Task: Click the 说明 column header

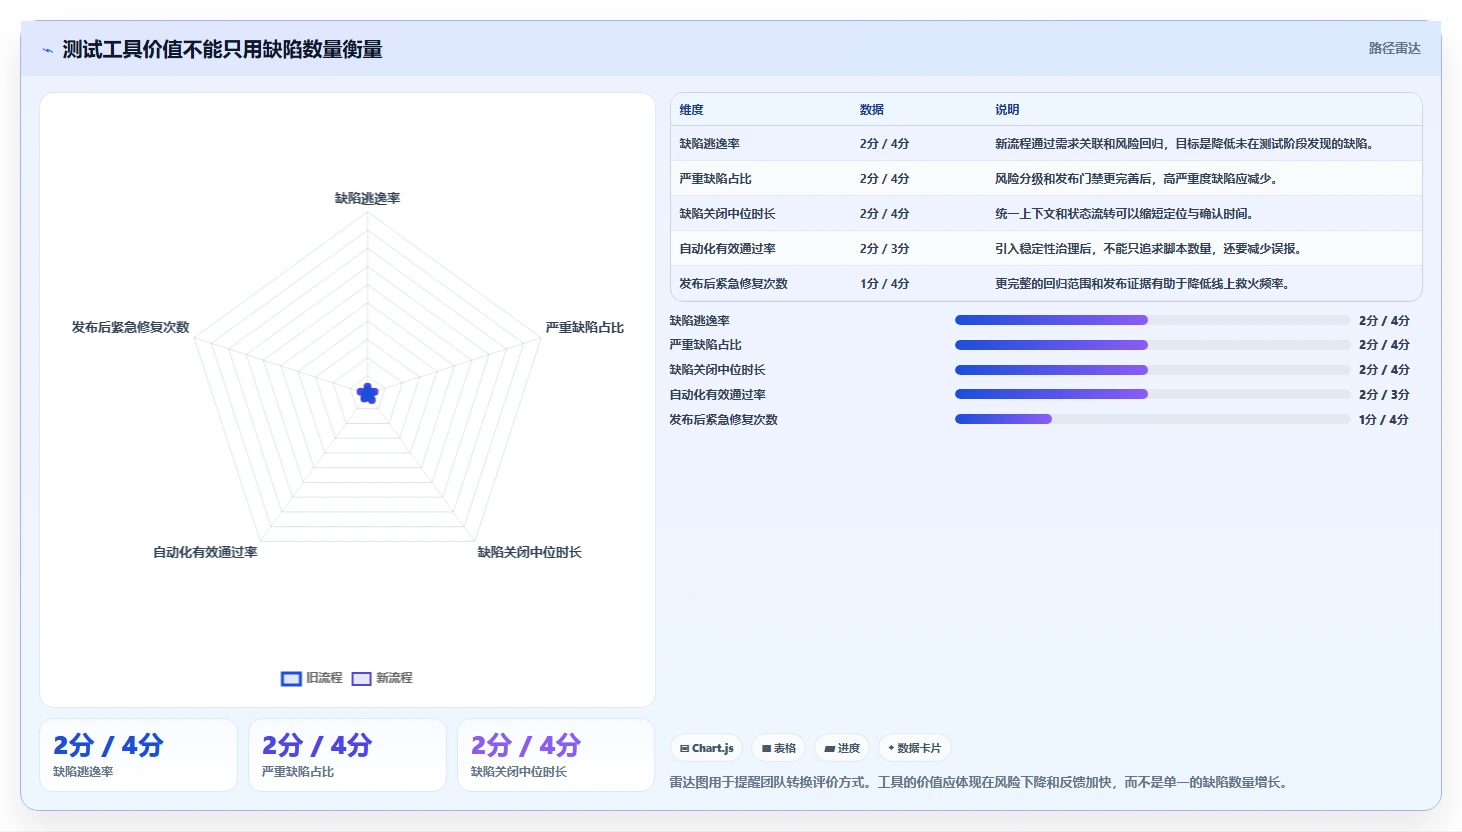Action: 1006,110
